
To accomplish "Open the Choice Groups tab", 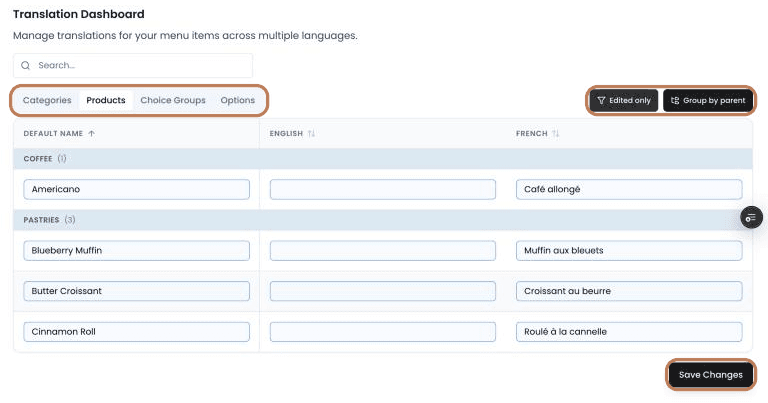I will (x=173, y=100).
